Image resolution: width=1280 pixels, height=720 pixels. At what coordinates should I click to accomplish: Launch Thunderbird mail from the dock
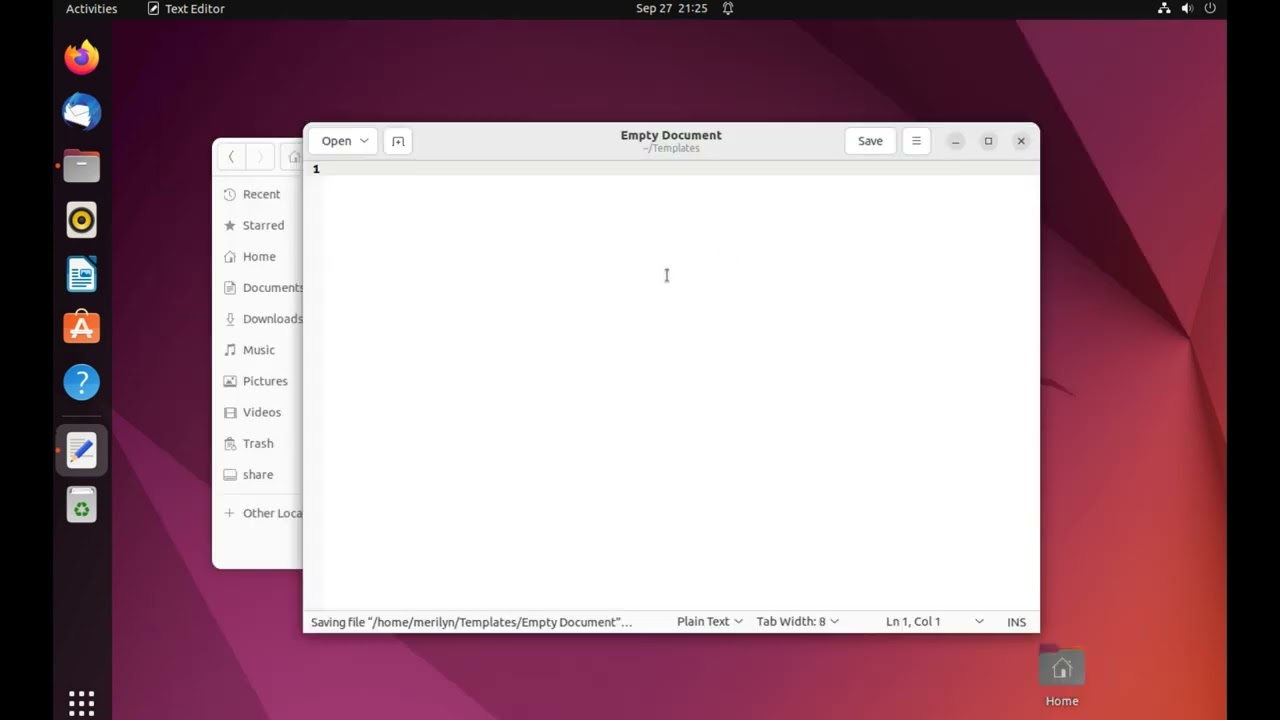point(82,111)
